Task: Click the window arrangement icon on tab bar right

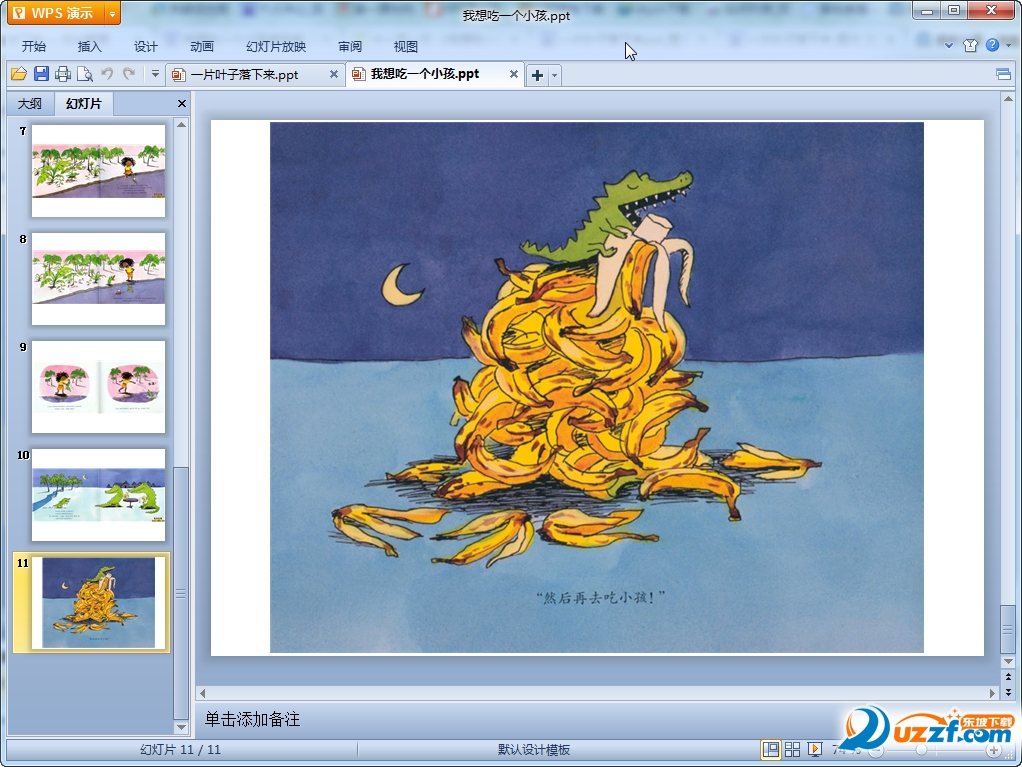Action: [x=1004, y=74]
